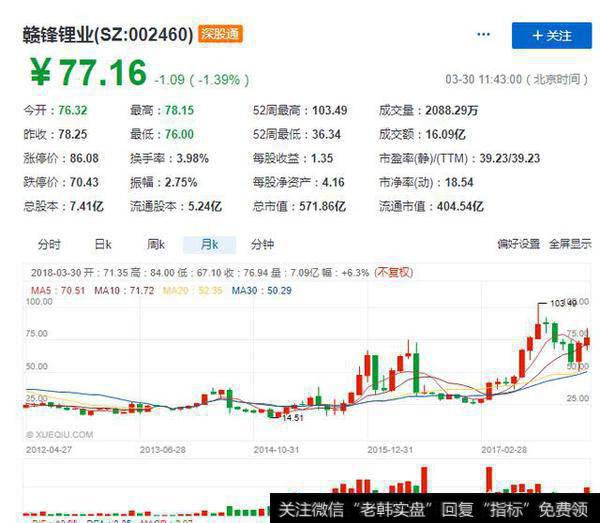Click the 最低 value 76.00
The width and height of the screenshot is (600, 523).
(x=179, y=134)
